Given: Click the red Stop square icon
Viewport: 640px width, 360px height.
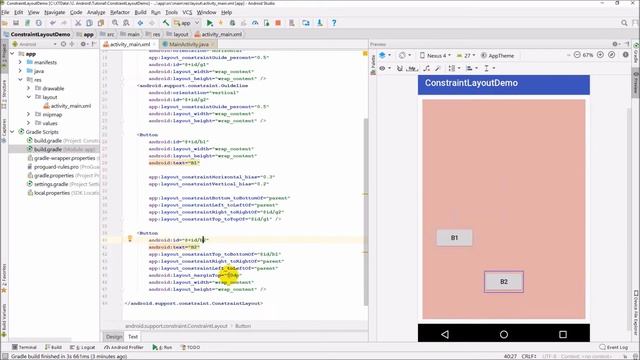Looking at the screenshot, I should coord(278,23).
